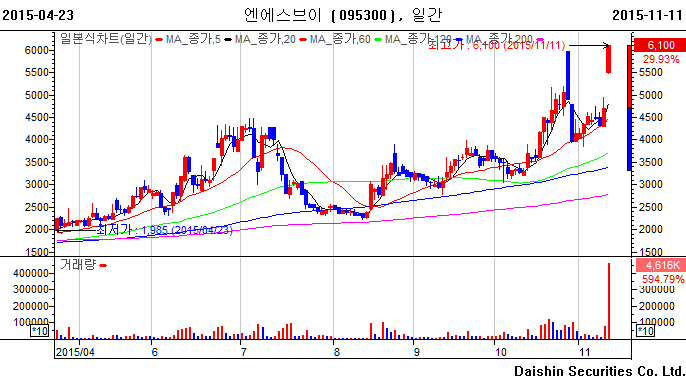Click the 29.93% change value
The image size is (686, 383).
pyautogui.click(x=661, y=59)
